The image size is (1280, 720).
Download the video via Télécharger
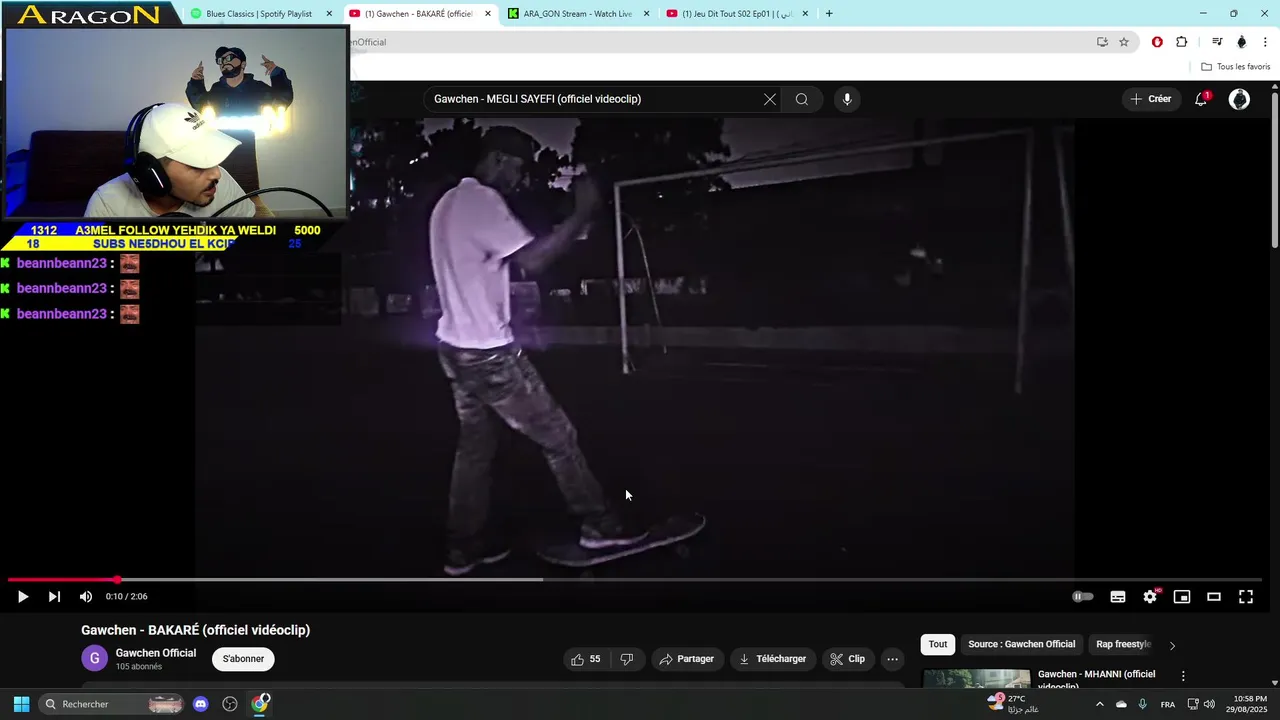tap(773, 659)
